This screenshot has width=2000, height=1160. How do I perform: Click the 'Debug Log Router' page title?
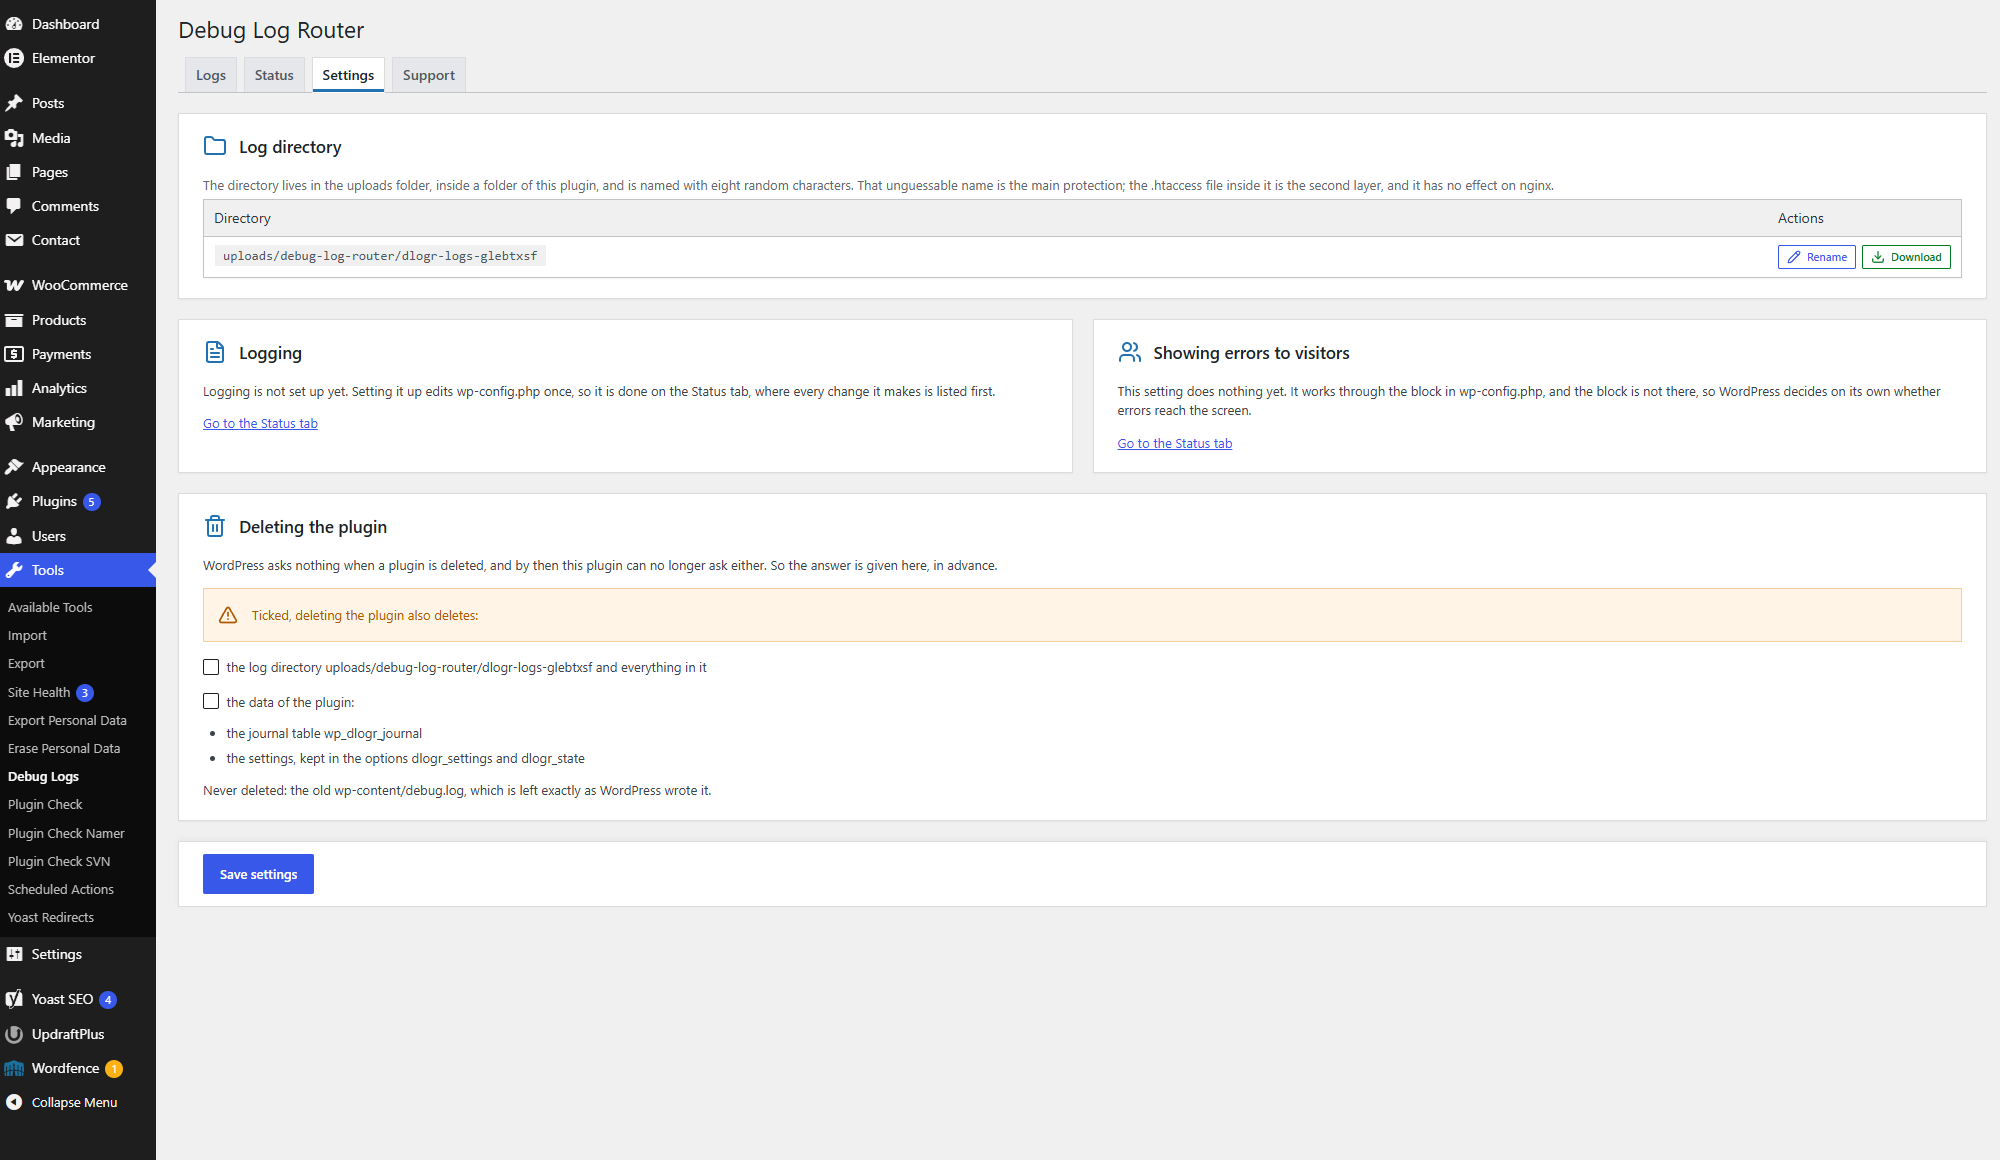point(271,30)
